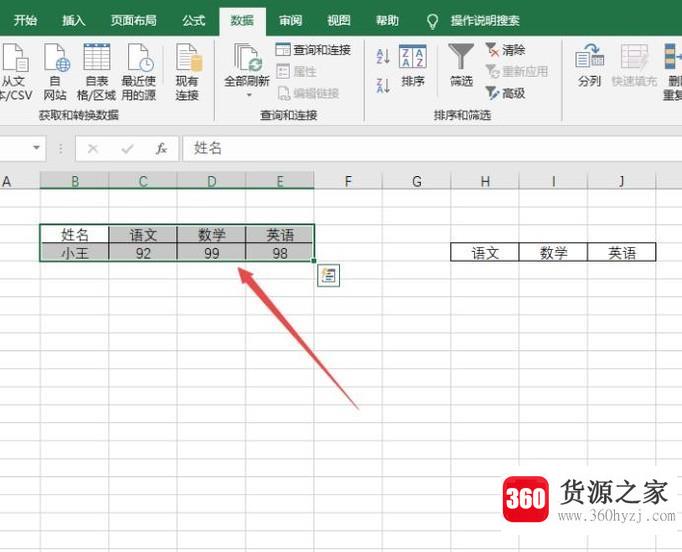Image resolution: width=682 pixels, height=552 pixels.
Task: Select column D header
Action: coord(211,181)
